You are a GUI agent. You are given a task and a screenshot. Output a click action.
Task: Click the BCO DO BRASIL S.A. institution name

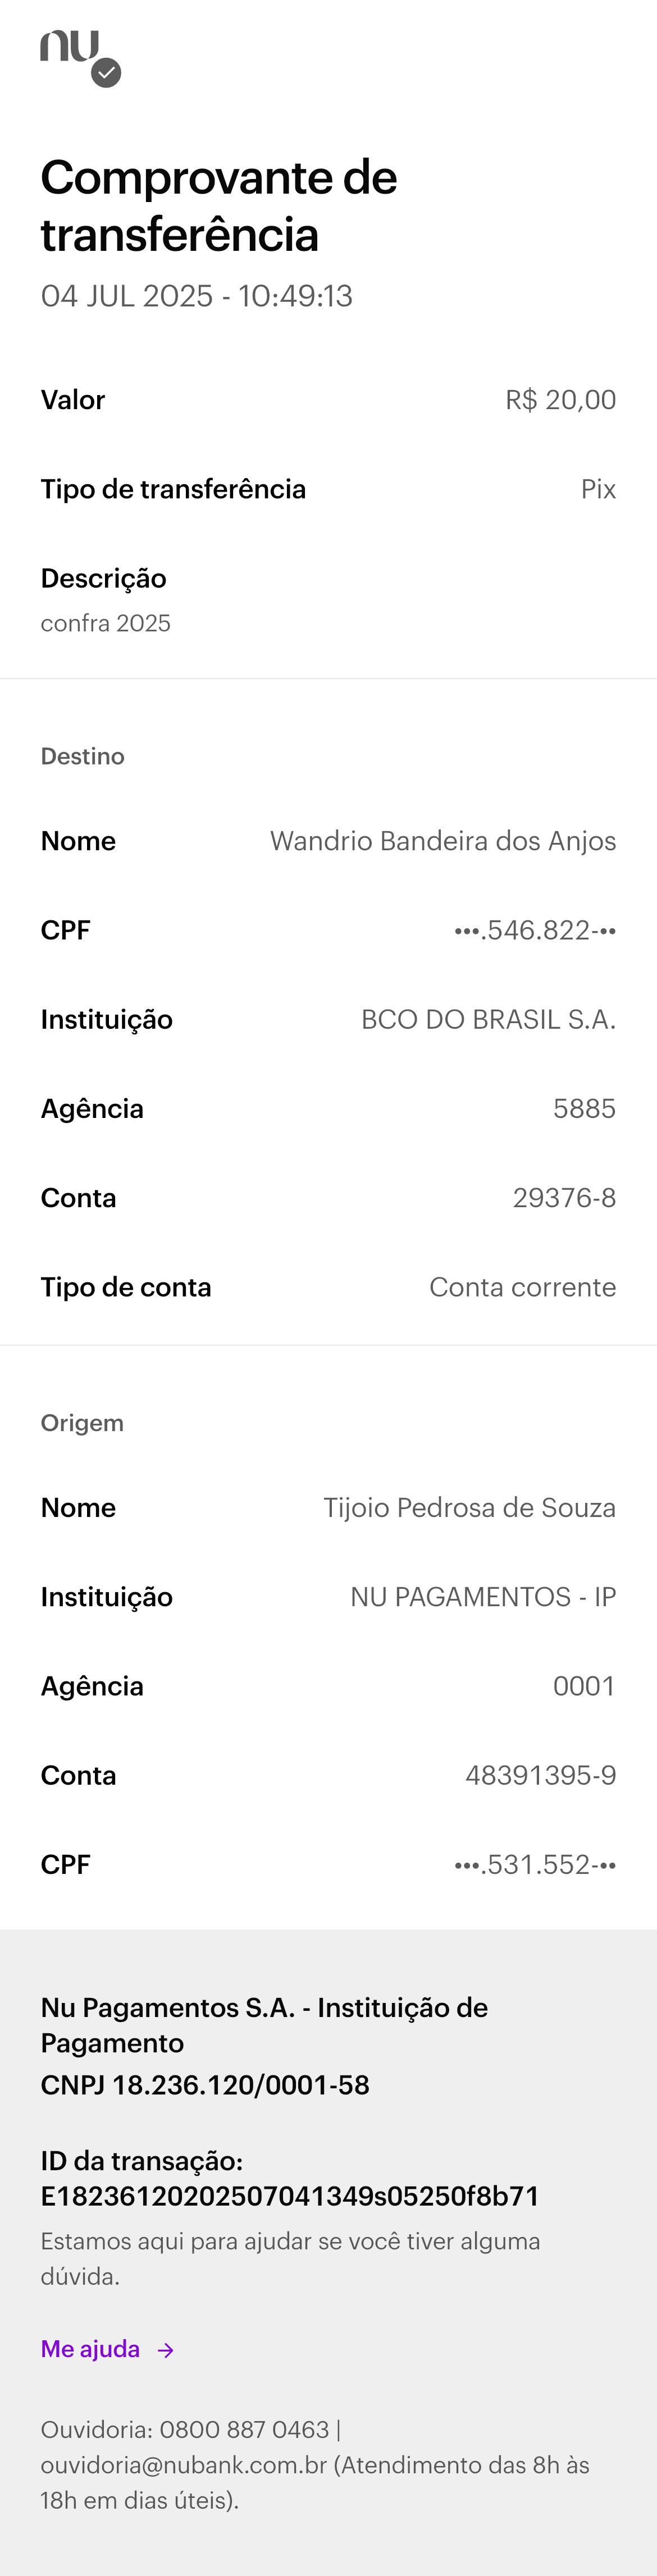point(489,1019)
